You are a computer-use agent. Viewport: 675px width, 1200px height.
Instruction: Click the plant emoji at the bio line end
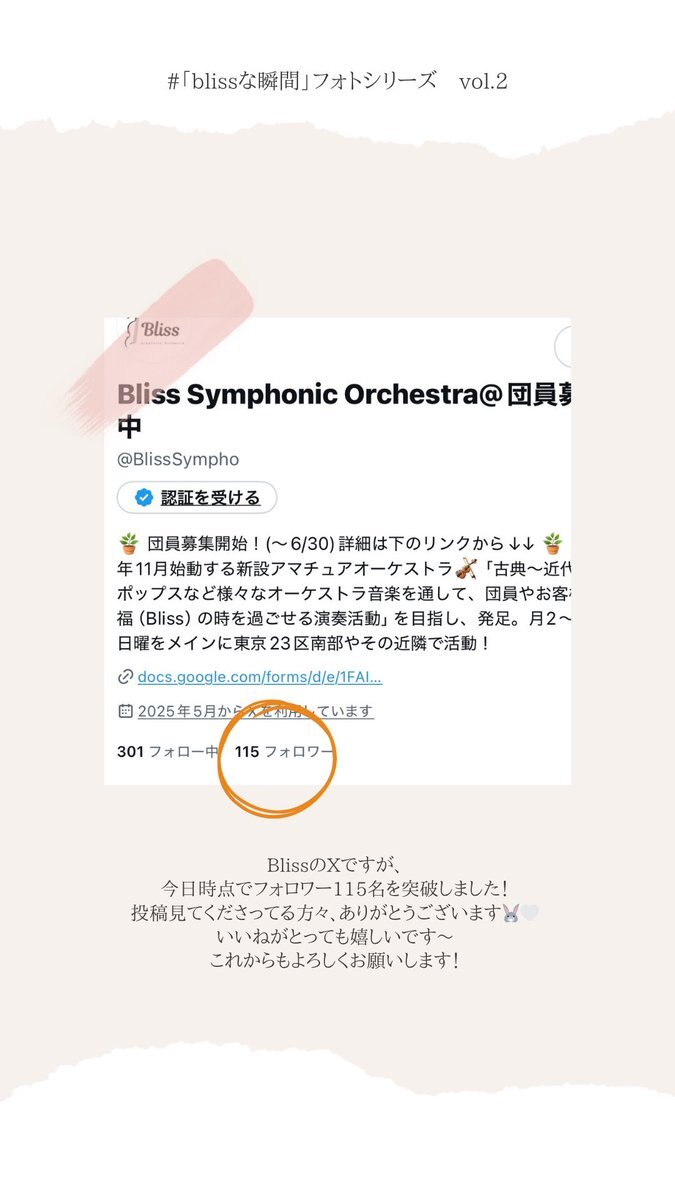tap(553, 544)
